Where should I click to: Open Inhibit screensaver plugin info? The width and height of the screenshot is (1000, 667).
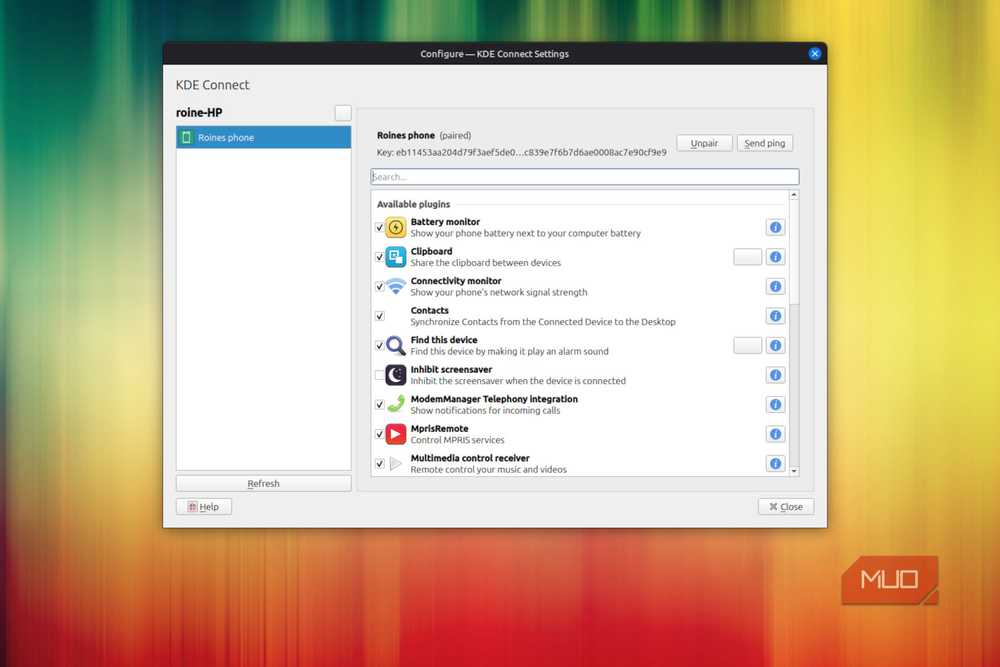pos(775,375)
